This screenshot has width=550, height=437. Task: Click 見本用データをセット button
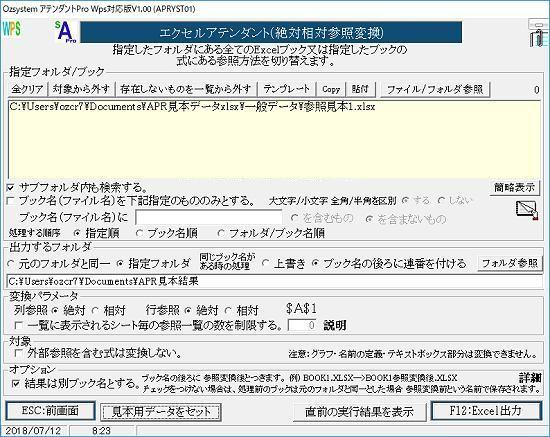pyautogui.click(x=161, y=412)
